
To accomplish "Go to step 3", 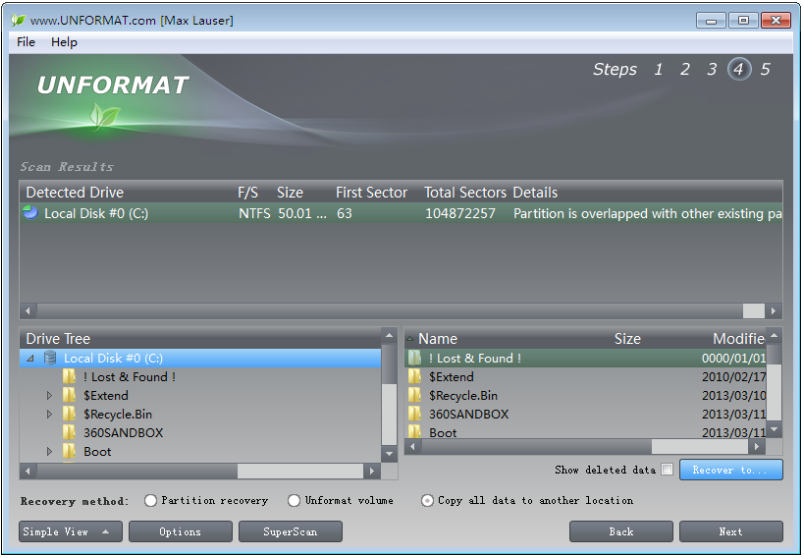I will 712,69.
